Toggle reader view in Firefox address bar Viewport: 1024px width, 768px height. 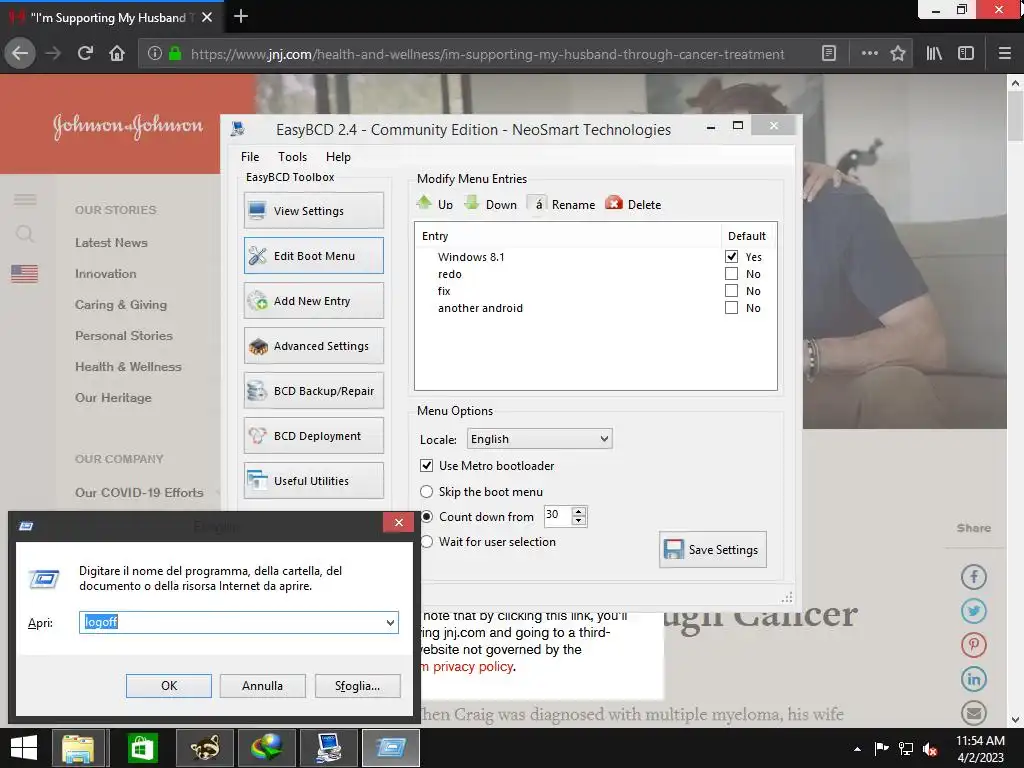(829, 53)
